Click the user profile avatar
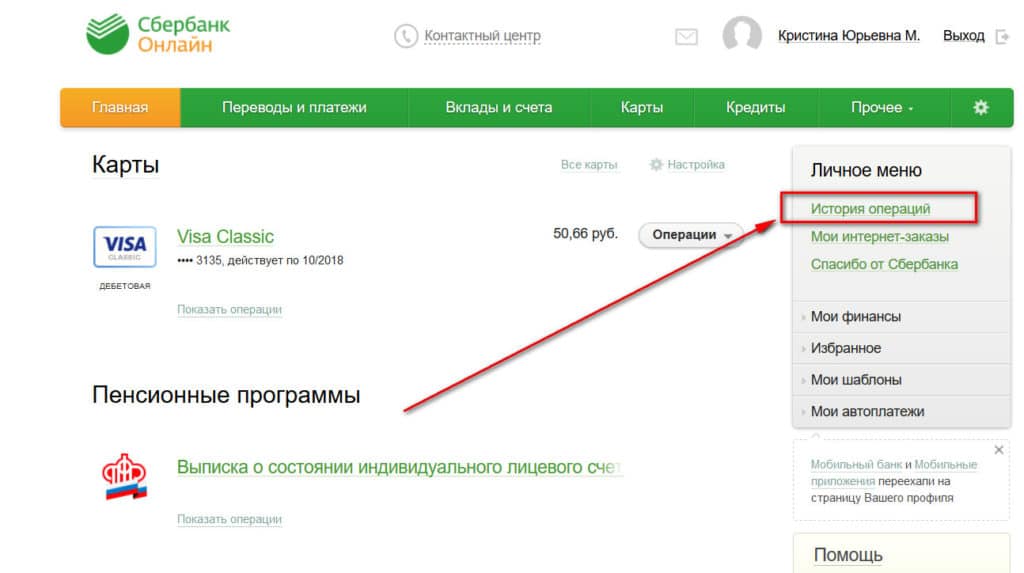Image resolution: width=1024 pixels, height=573 pixels. coord(742,36)
